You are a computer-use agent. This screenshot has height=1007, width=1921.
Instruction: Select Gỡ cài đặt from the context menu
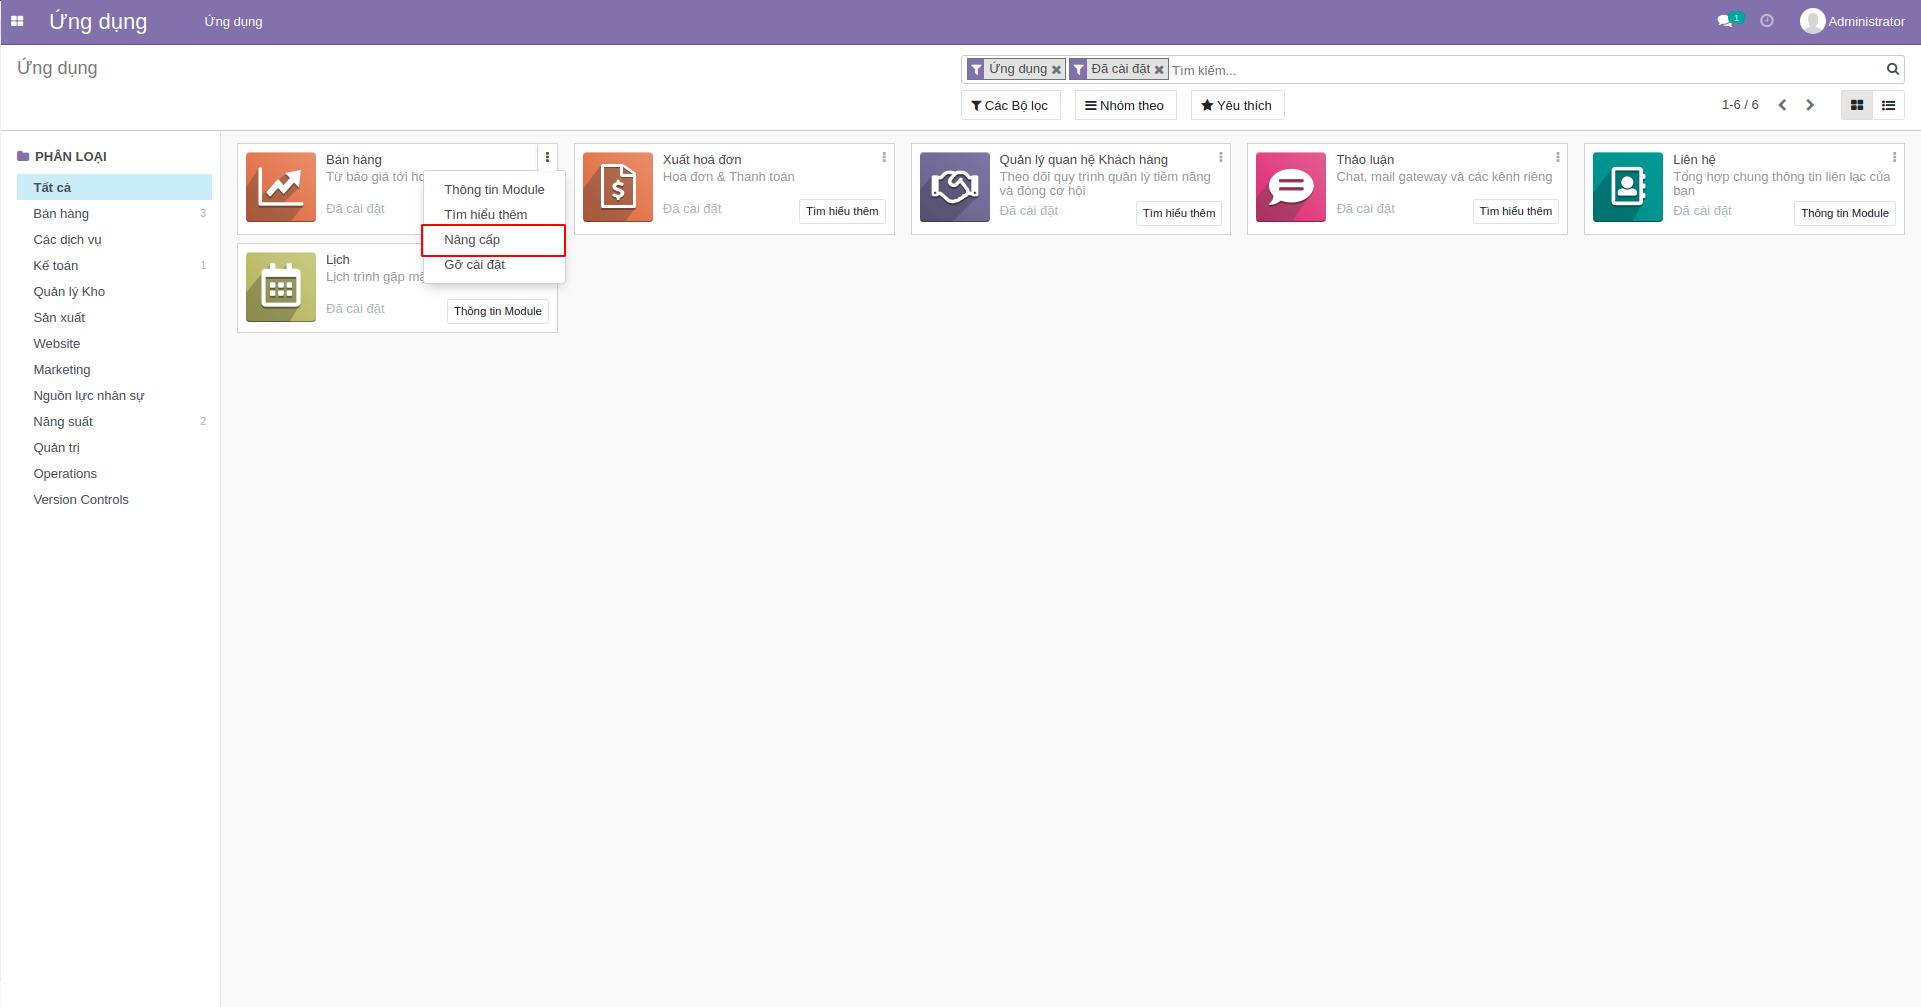click(474, 265)
